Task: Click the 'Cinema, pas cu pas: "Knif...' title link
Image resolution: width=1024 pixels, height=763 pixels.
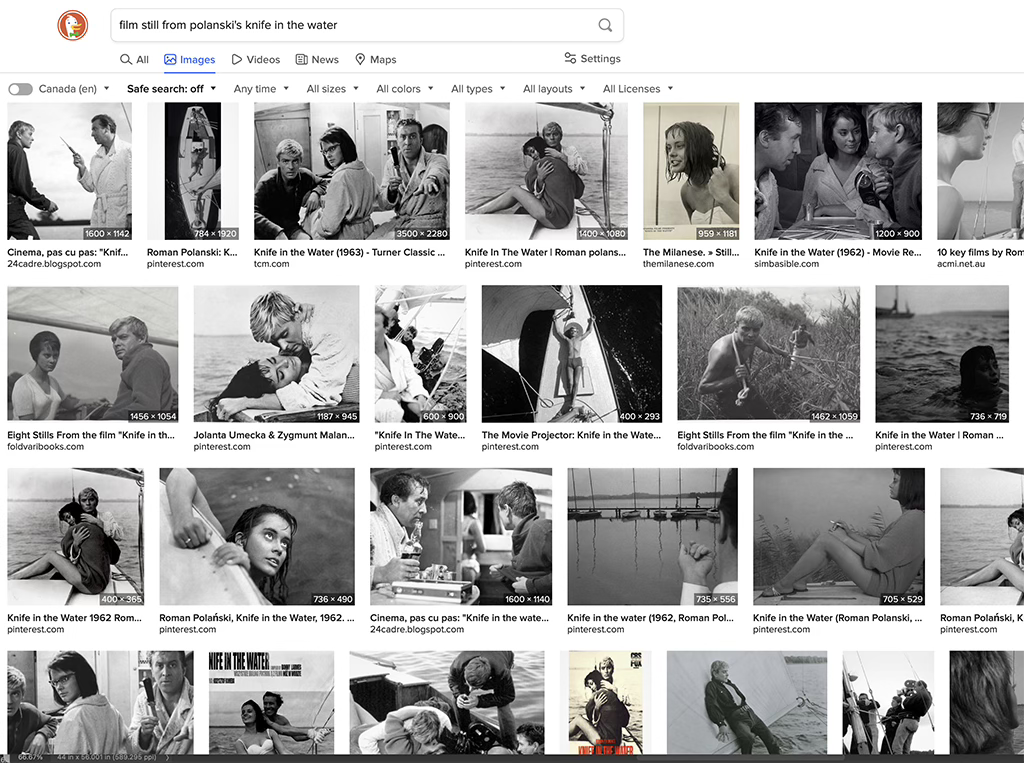Action: [68, 252]
